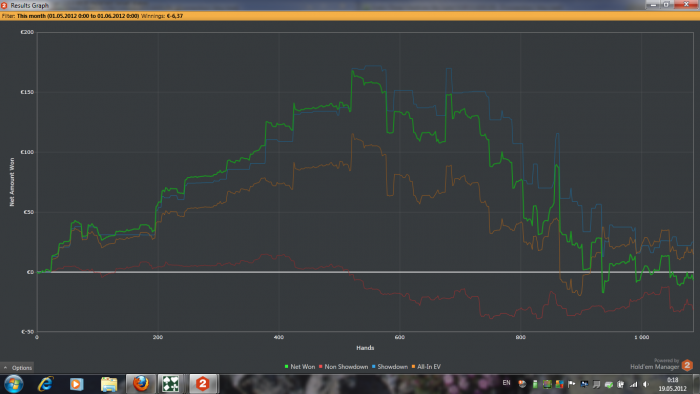Open the Action Center flag icon

pos(571,384)
